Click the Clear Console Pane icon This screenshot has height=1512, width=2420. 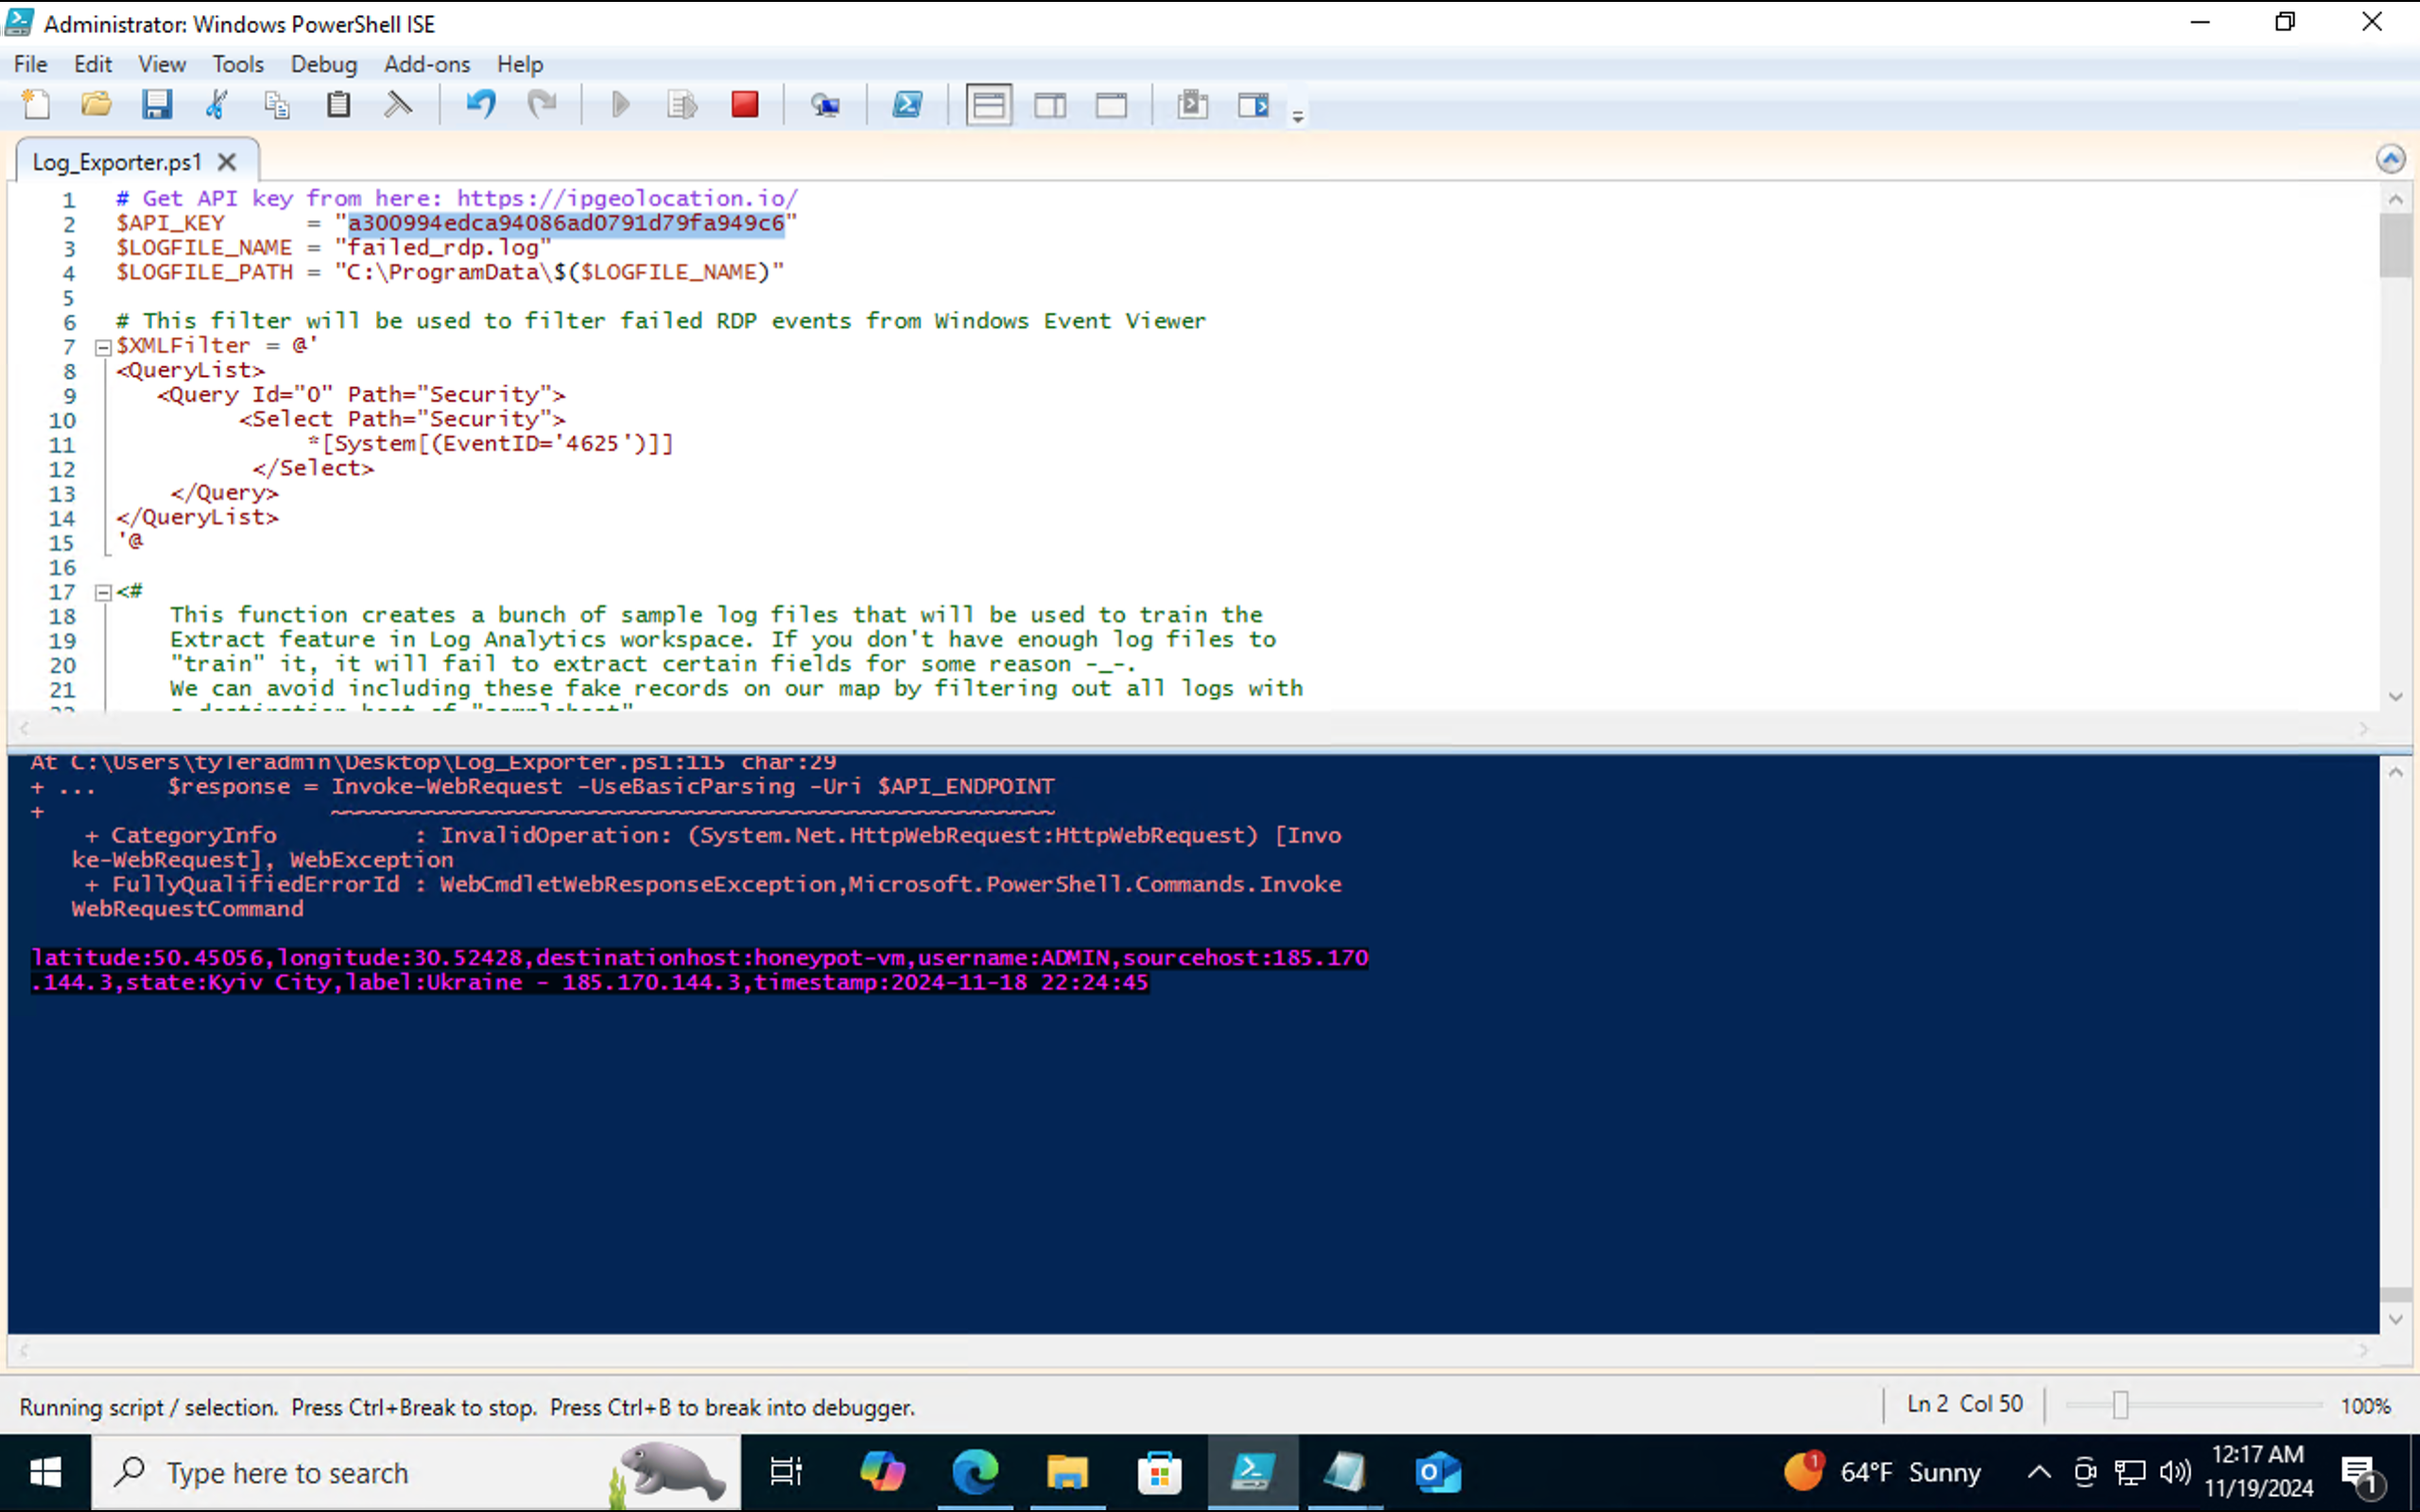pos(398,105)
